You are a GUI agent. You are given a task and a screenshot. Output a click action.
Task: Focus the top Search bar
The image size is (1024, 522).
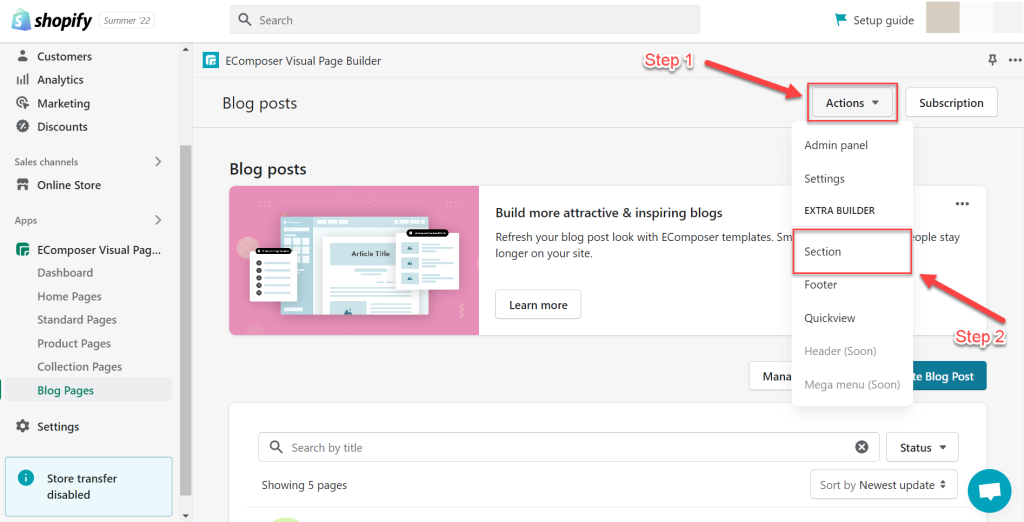coord(464,20)
